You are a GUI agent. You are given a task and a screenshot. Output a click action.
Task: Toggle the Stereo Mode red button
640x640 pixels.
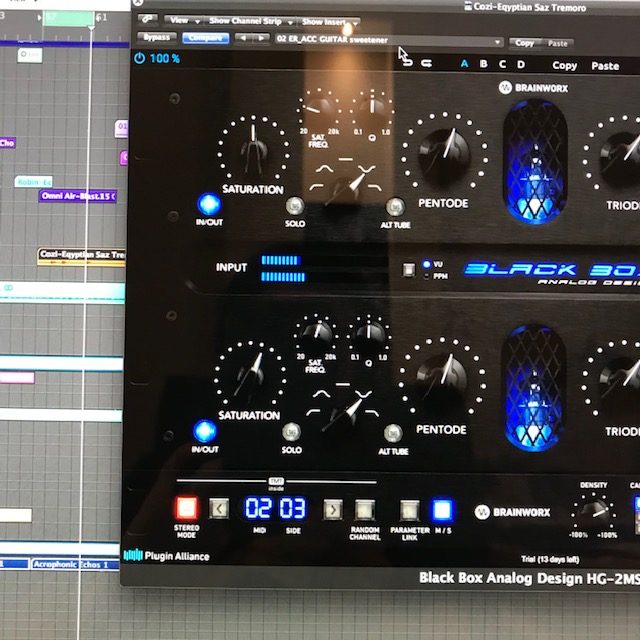186,508
